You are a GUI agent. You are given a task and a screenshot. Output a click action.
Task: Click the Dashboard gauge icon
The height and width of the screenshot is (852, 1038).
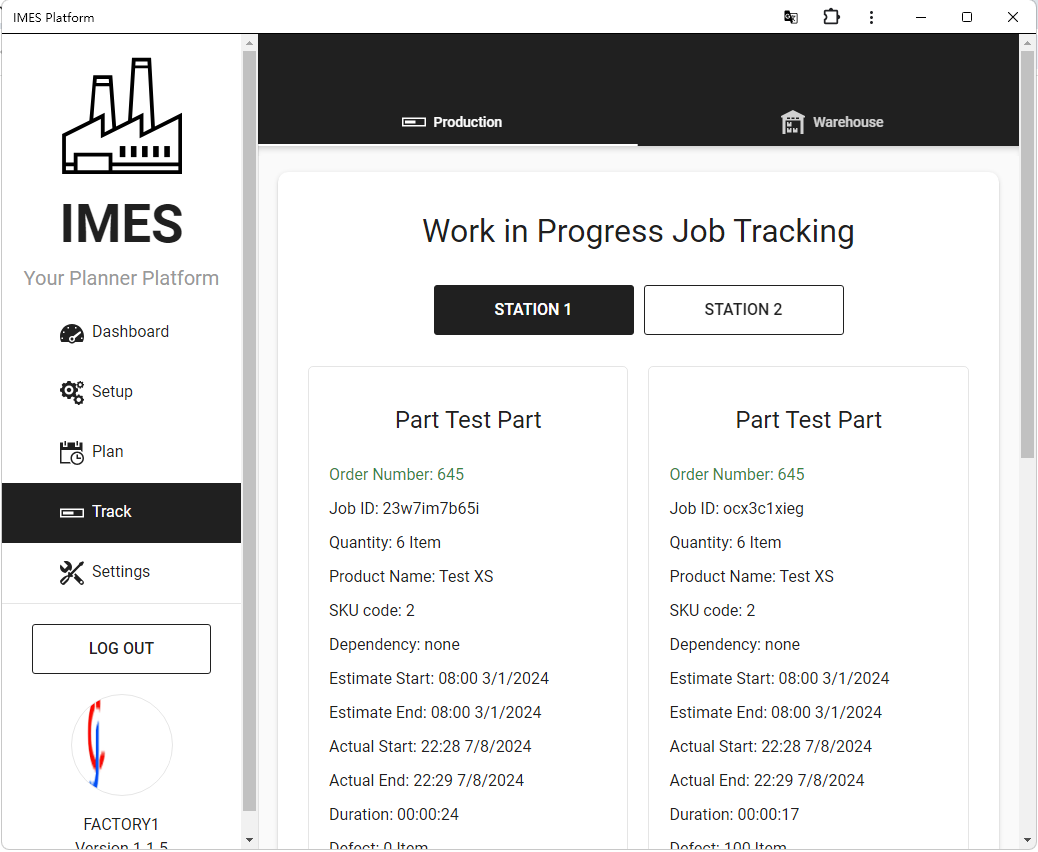click(x=71, y=333)
